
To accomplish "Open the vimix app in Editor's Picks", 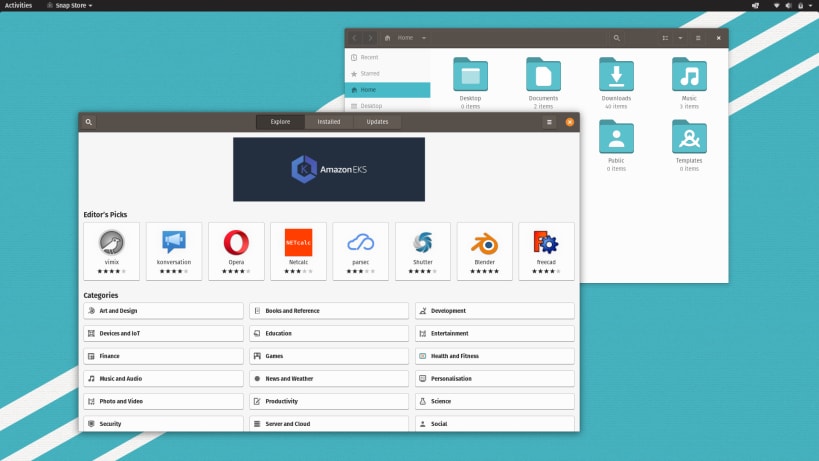I will tap(111, 251).
